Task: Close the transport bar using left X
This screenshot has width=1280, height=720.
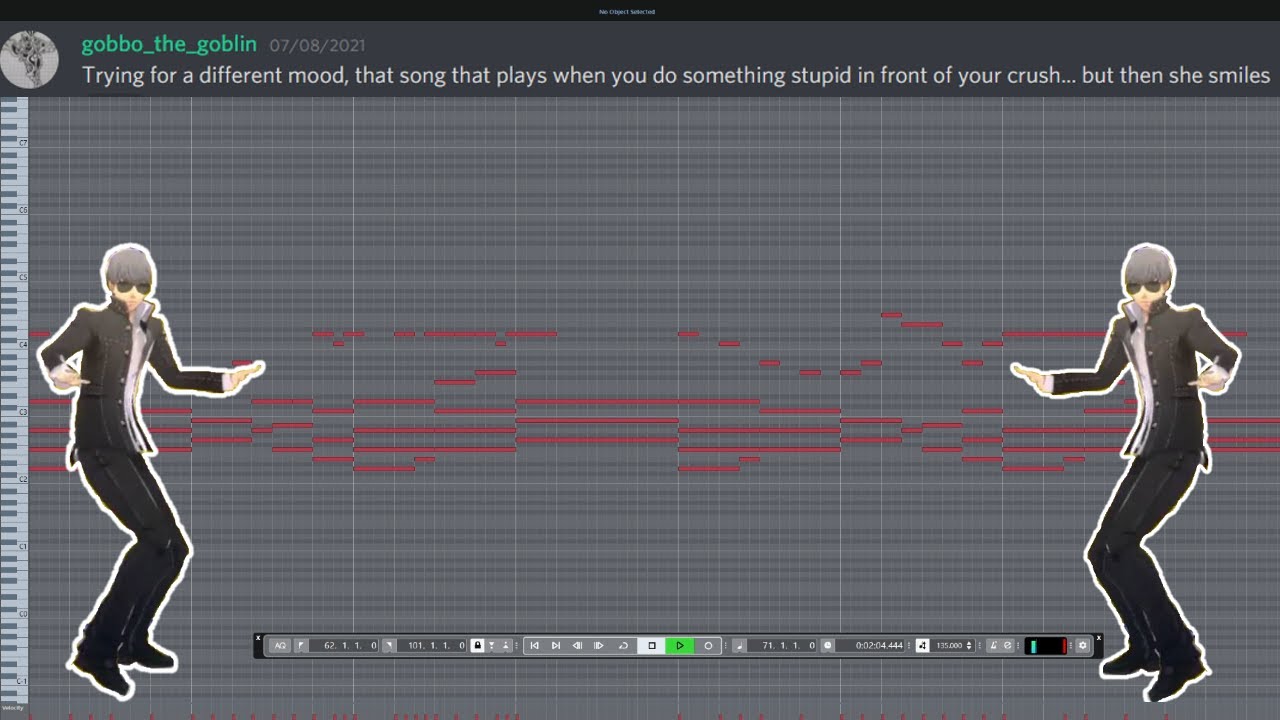Action: click(x=258, y=637)
